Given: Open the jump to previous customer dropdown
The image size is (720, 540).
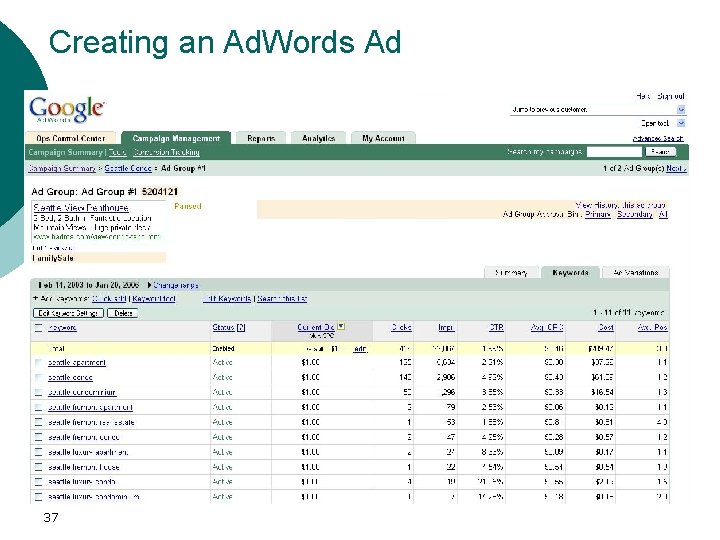Looking at the screenshot, I should coord(681,109).
